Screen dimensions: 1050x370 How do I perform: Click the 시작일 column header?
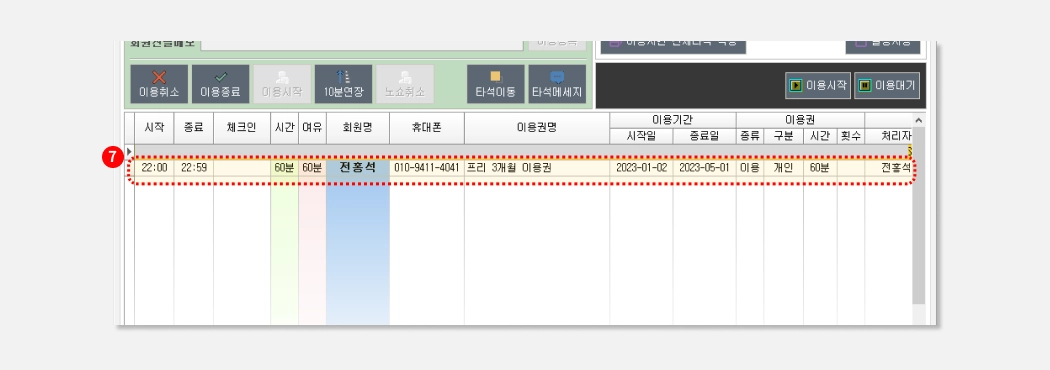(x=641, y=136)
